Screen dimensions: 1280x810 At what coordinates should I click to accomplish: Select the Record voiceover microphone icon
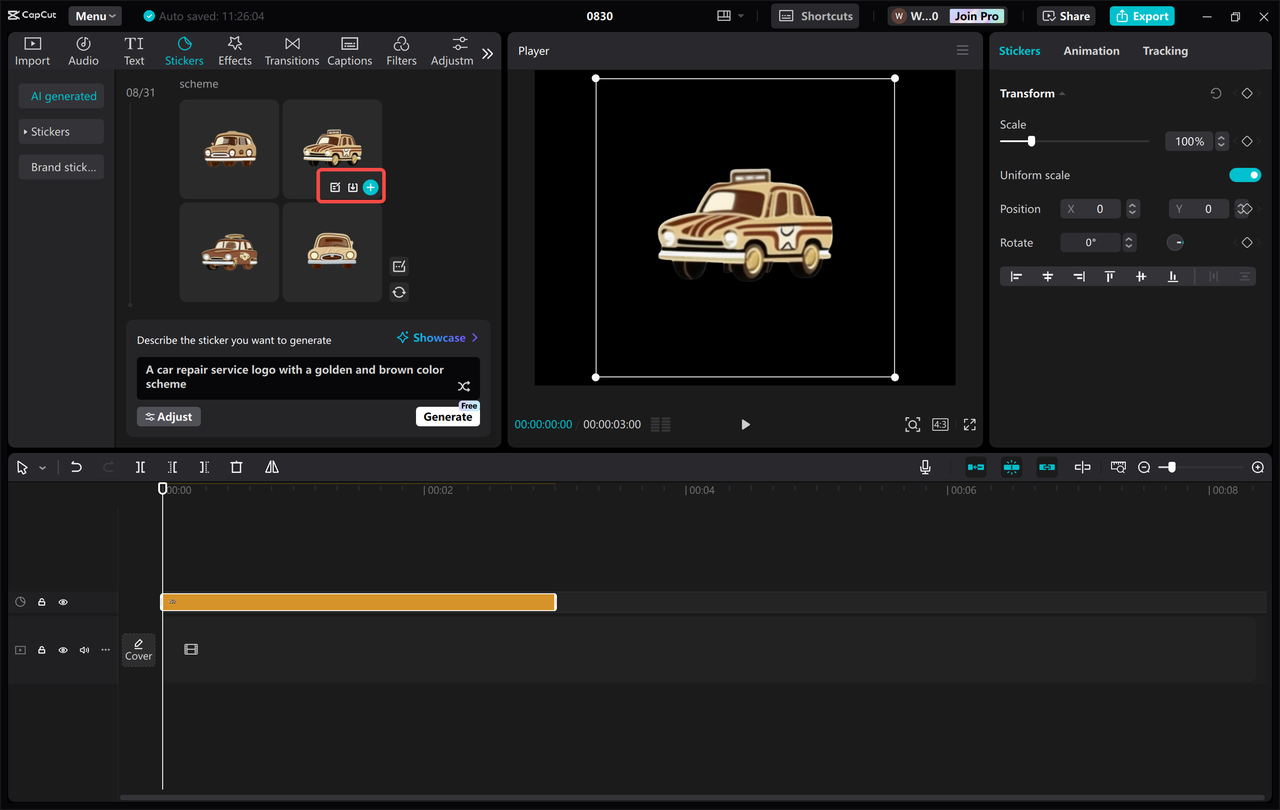(925, 466)
